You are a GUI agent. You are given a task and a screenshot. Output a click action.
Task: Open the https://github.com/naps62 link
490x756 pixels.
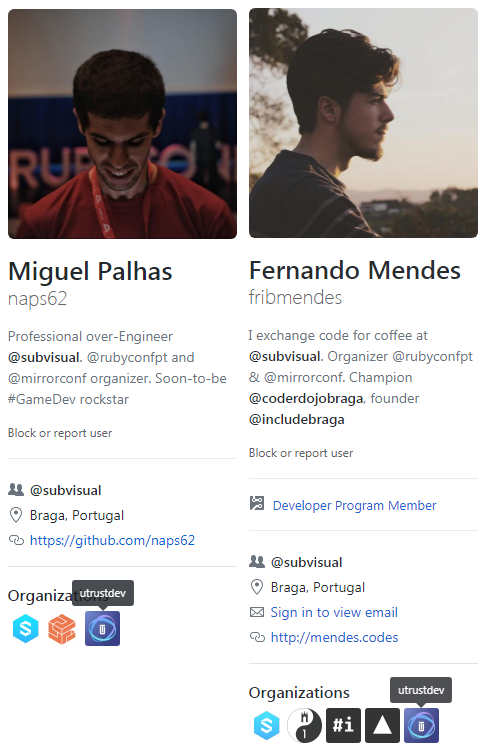point(112,540)
